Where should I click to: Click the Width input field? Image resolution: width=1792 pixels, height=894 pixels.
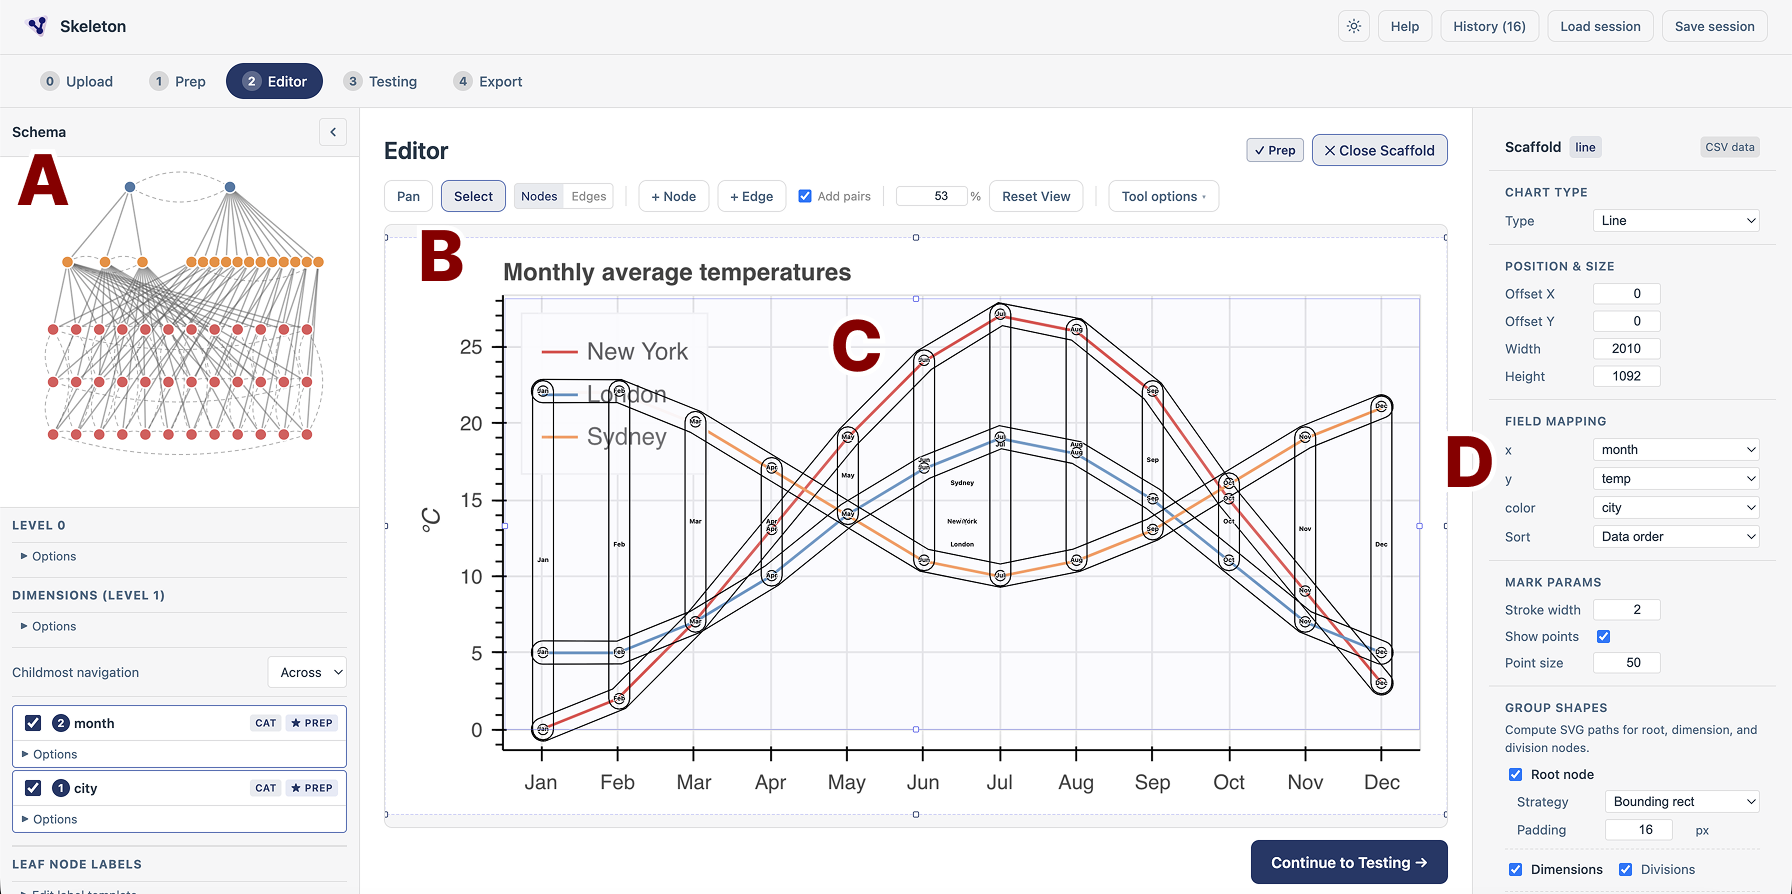(x=1627, y=349)
